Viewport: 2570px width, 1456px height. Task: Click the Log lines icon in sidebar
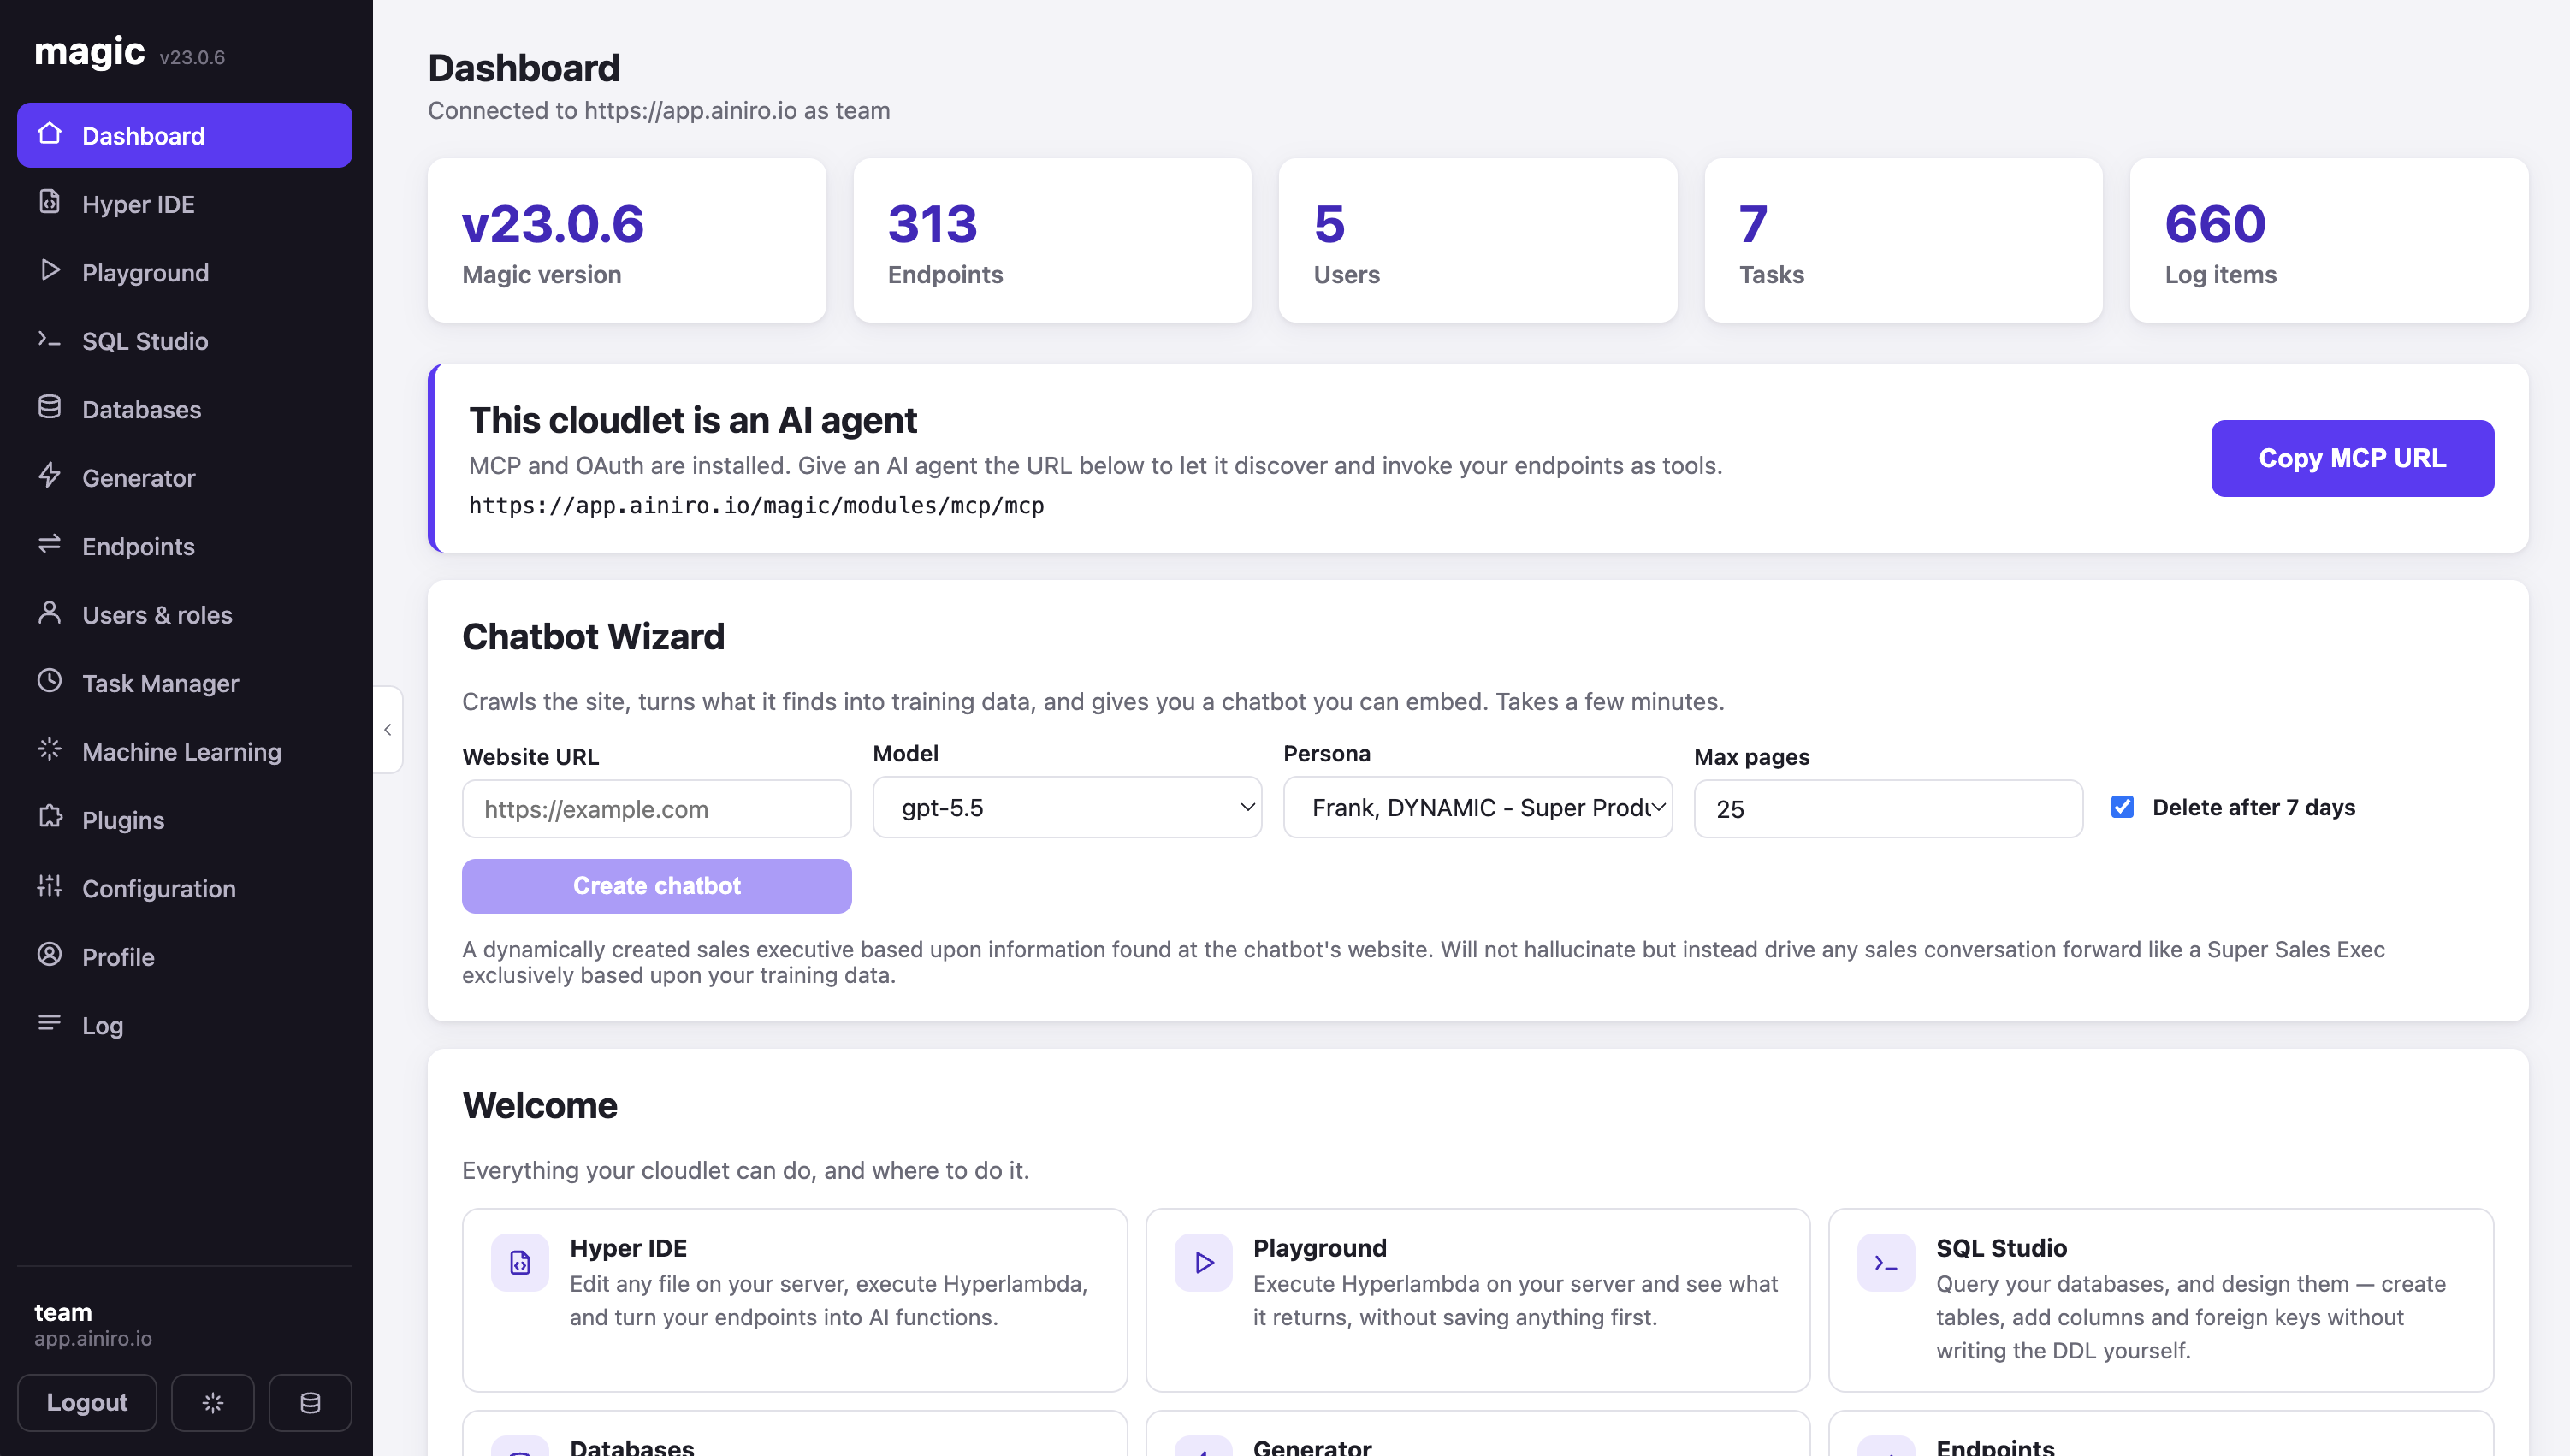50,1024
